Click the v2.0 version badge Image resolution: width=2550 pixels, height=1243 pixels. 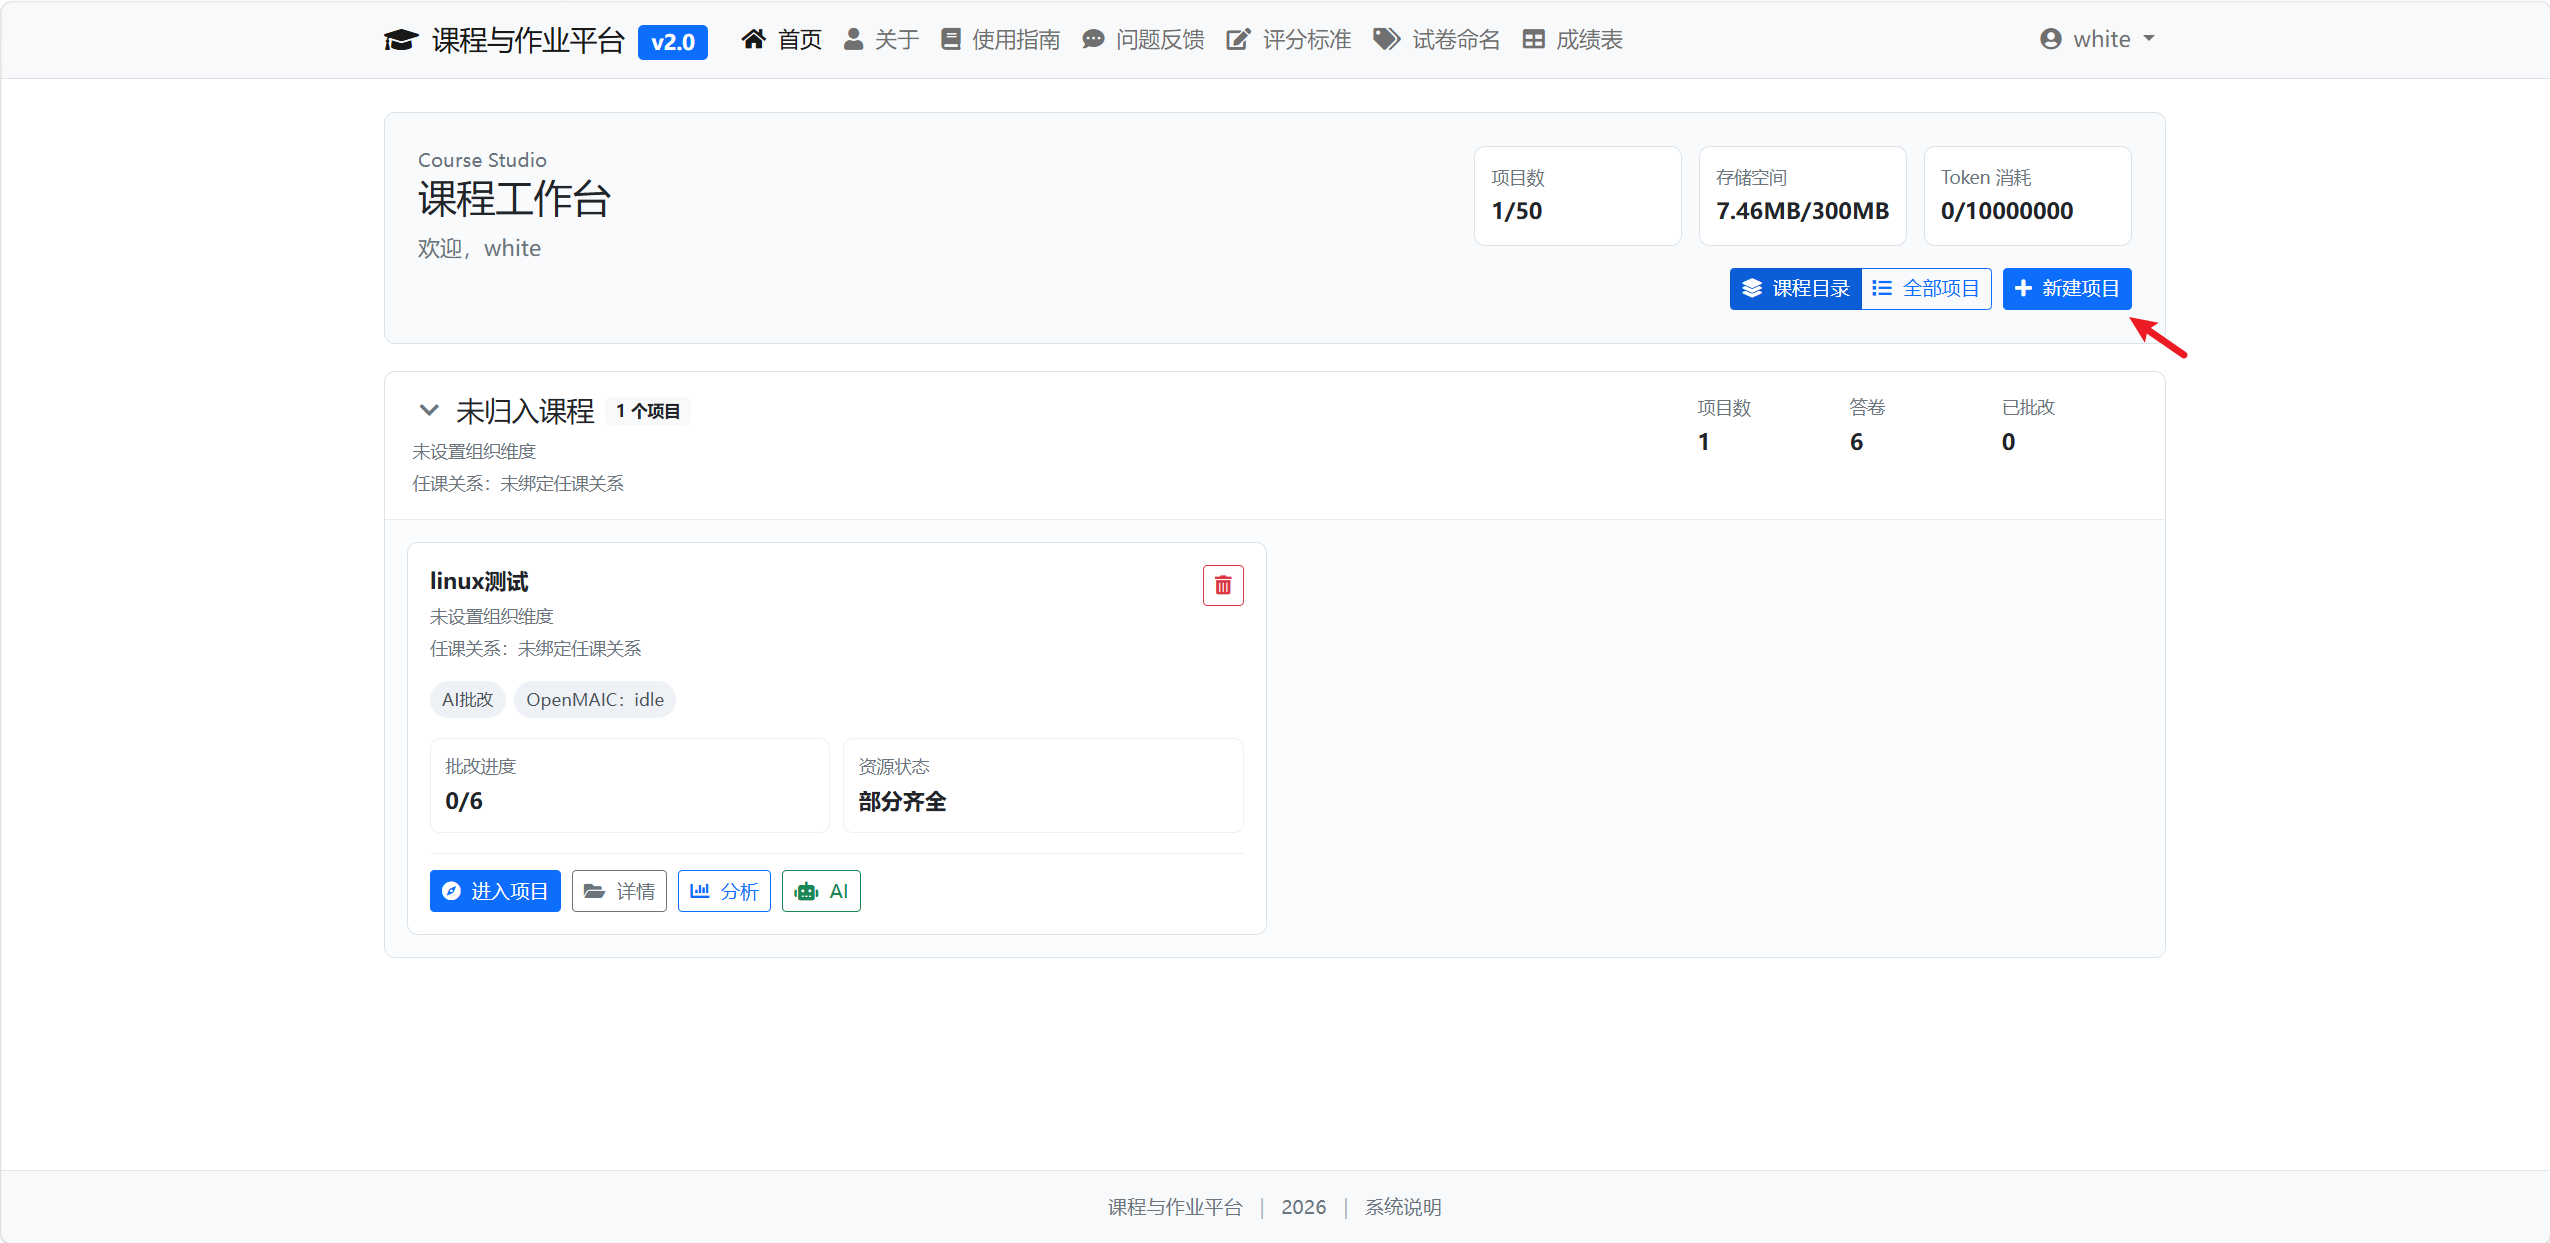pos(673,42)
